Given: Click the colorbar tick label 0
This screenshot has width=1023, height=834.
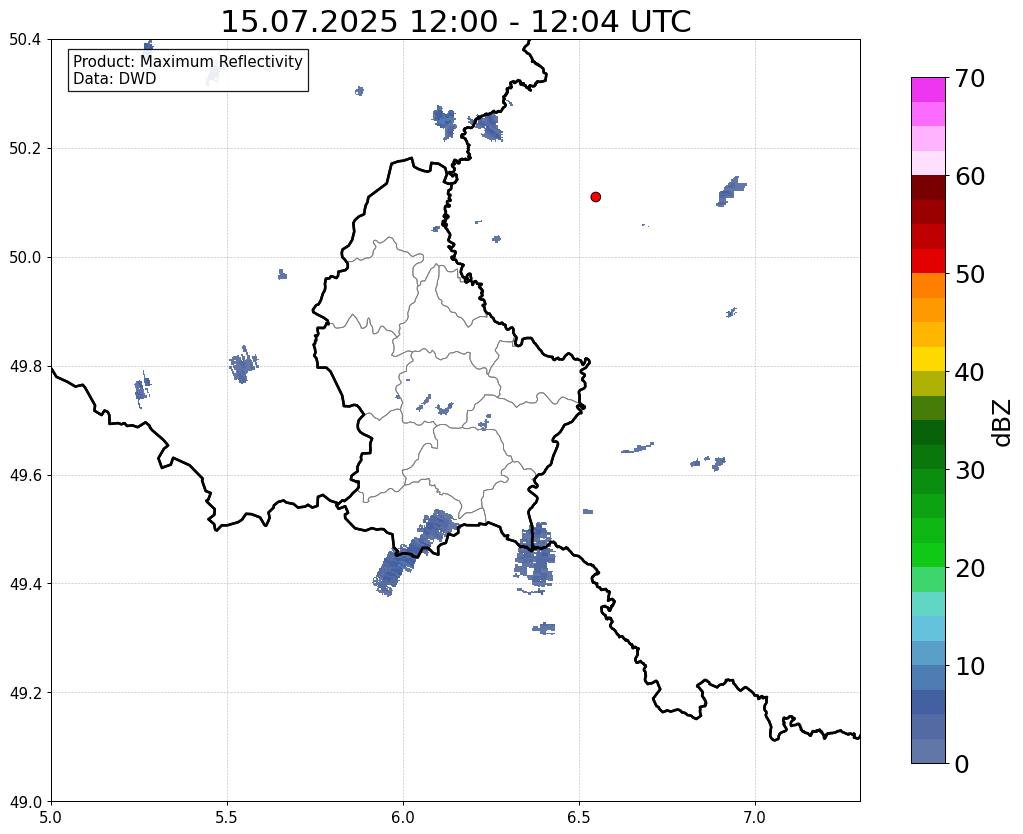Looking at the screenshot, I should pos(962,764).
